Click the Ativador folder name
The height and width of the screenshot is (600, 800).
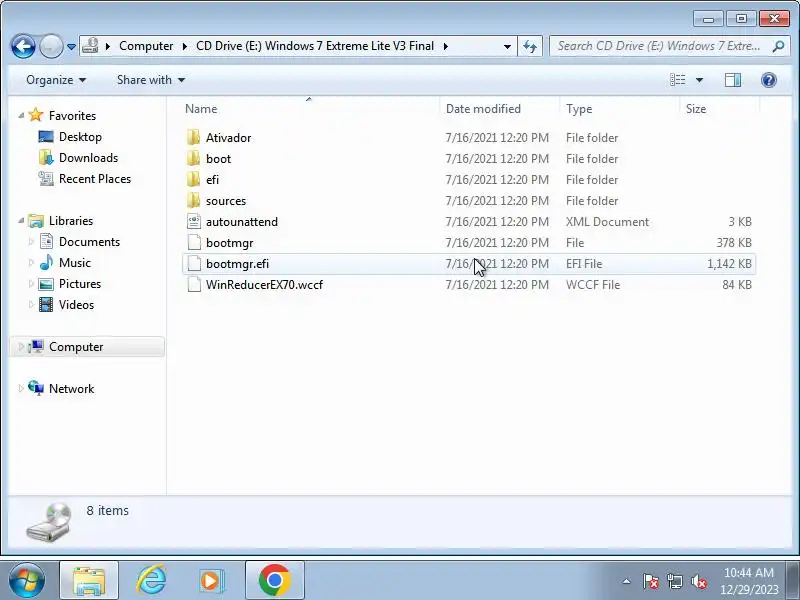[x=228, y=138]
